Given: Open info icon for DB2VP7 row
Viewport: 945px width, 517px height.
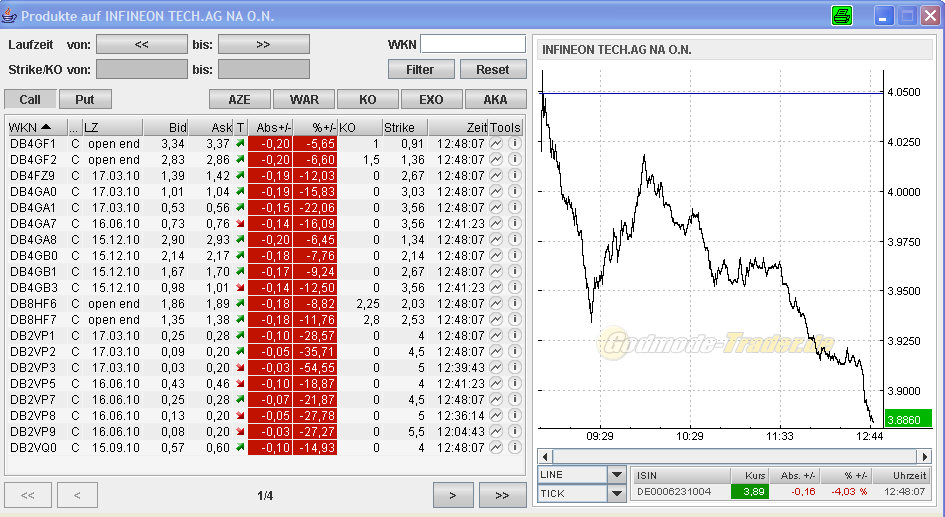Looking at the screenshot, I should pyautogui.click(x=515, y=399).
